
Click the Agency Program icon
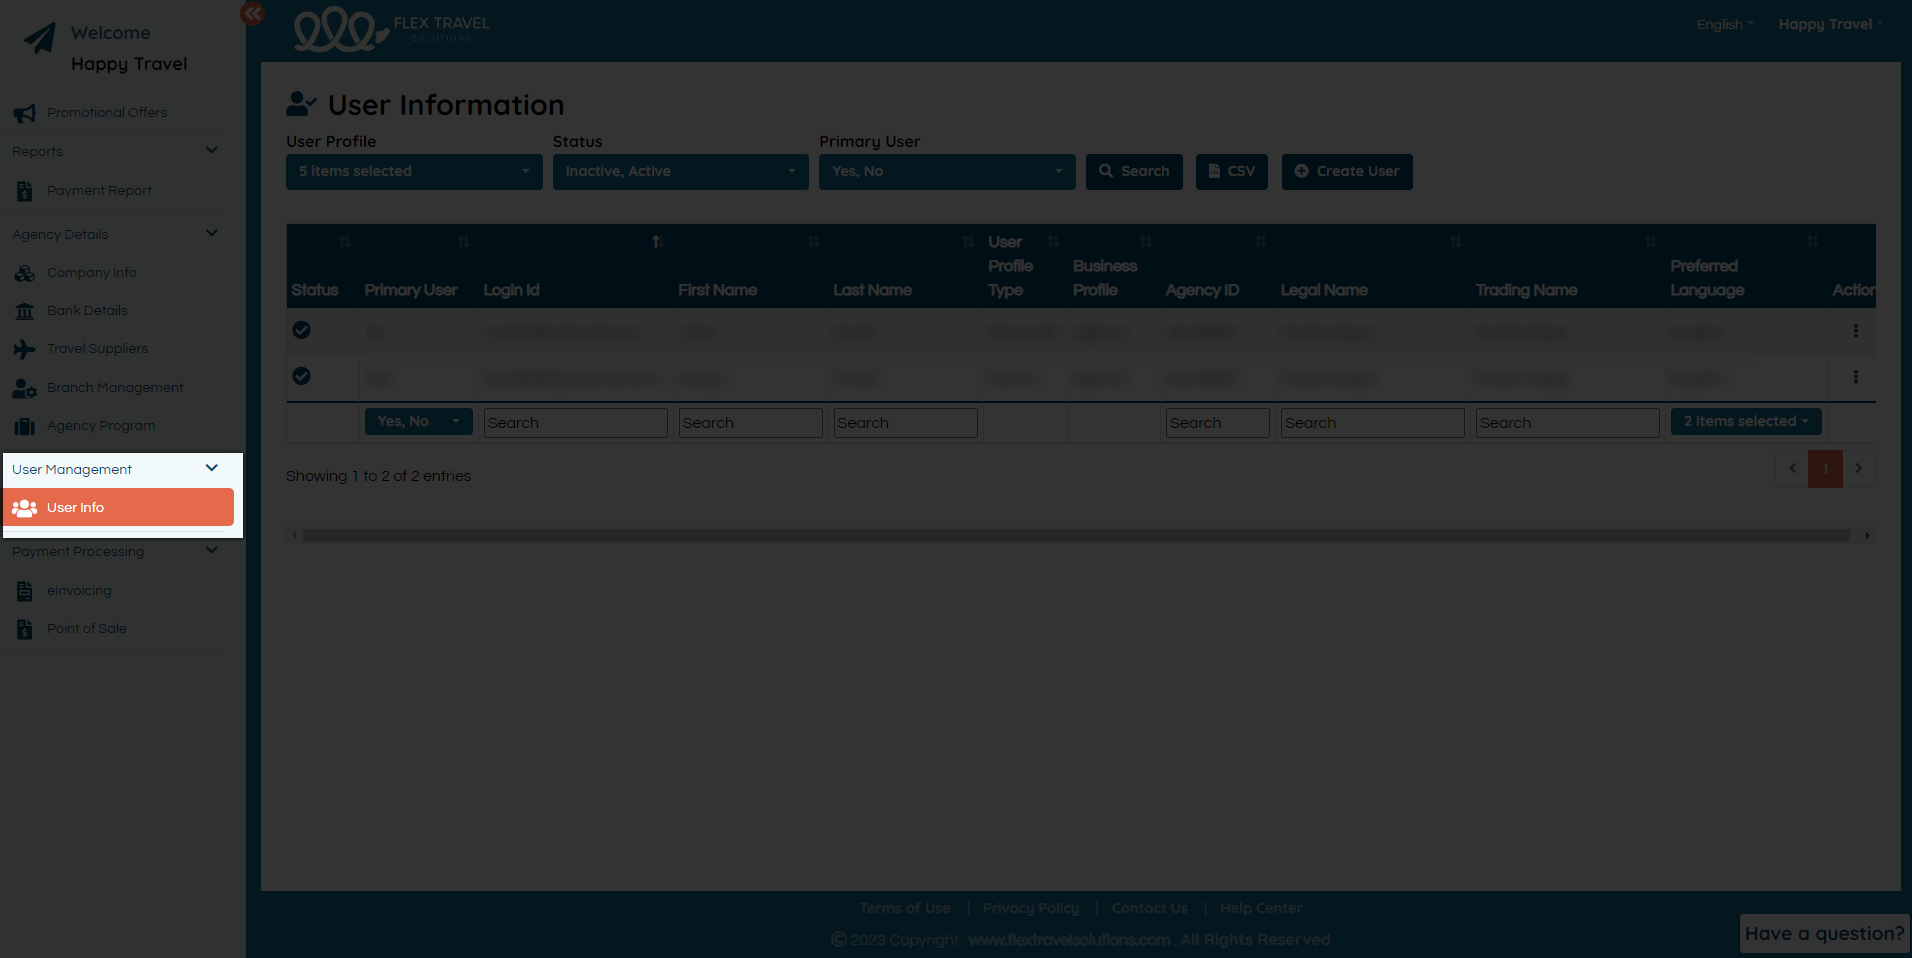[24, 425]
